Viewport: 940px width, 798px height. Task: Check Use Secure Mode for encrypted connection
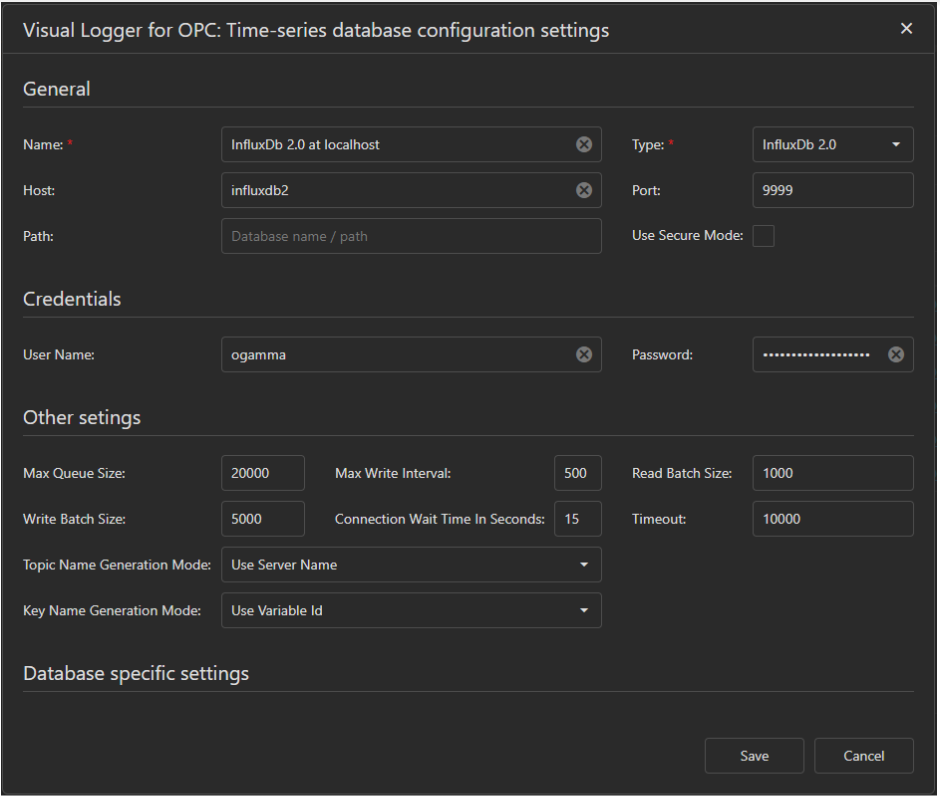(x=763, y=235)
